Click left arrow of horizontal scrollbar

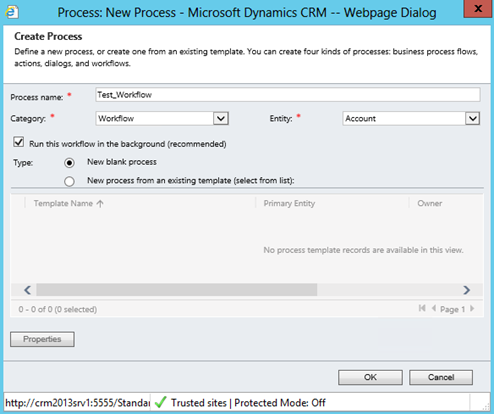27,290
